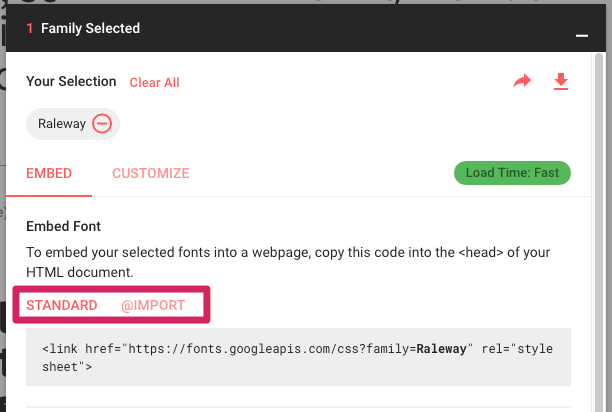Click the 'To embed your selected fonts' instruction text
The width and height of the screenshot is (612, 412).
pyautogui.click(x=288, y=262)
